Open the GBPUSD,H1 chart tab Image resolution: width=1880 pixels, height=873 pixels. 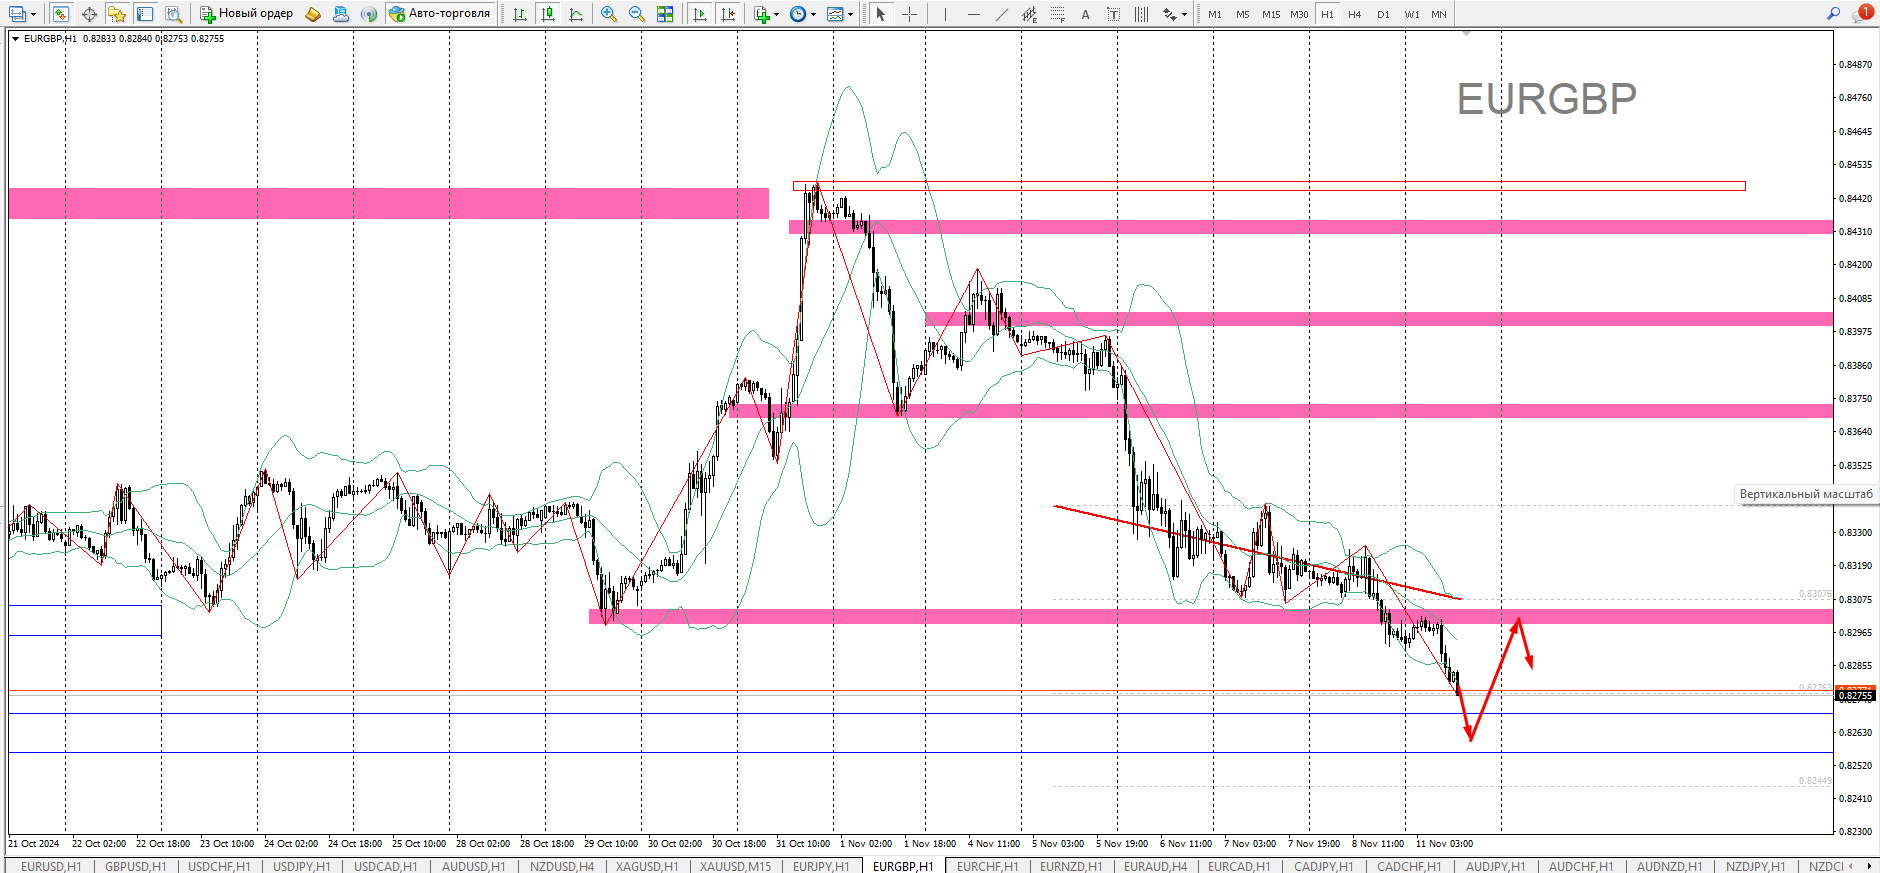click(135, 866)
